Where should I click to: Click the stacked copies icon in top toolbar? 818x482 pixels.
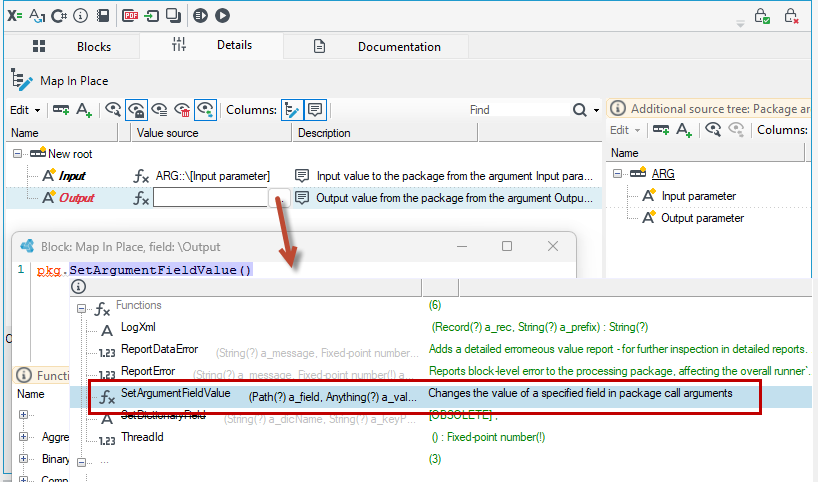[x=173, y=16]
